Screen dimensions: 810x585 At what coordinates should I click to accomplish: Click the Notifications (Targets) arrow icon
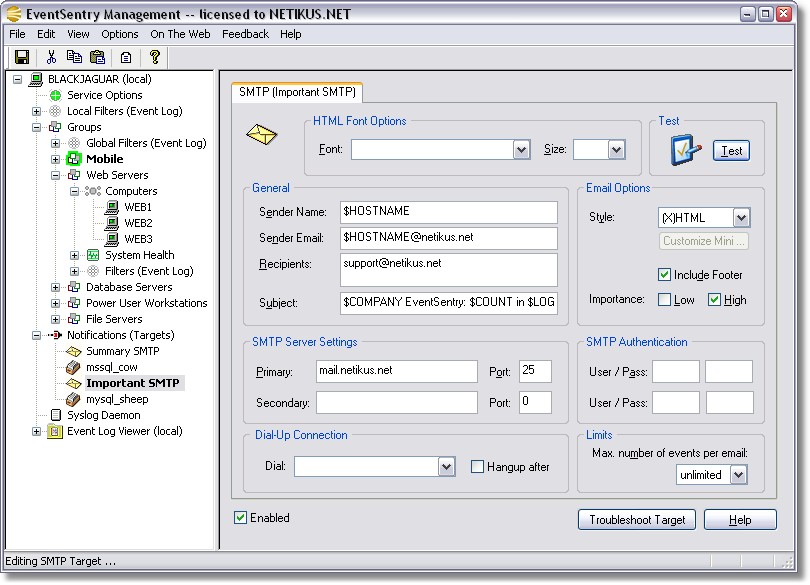pyautogui.click(x=55, y=335)
